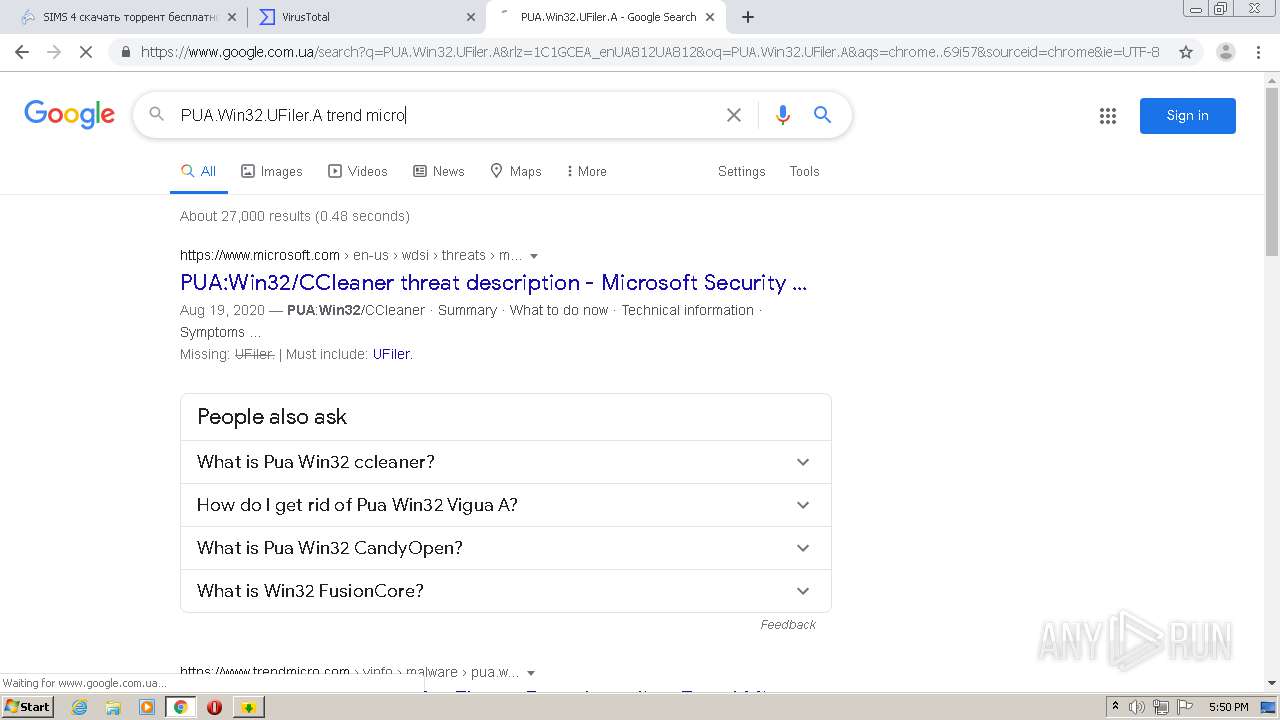
Task: Stop page loading with the X button
Action: click(86, 52)
